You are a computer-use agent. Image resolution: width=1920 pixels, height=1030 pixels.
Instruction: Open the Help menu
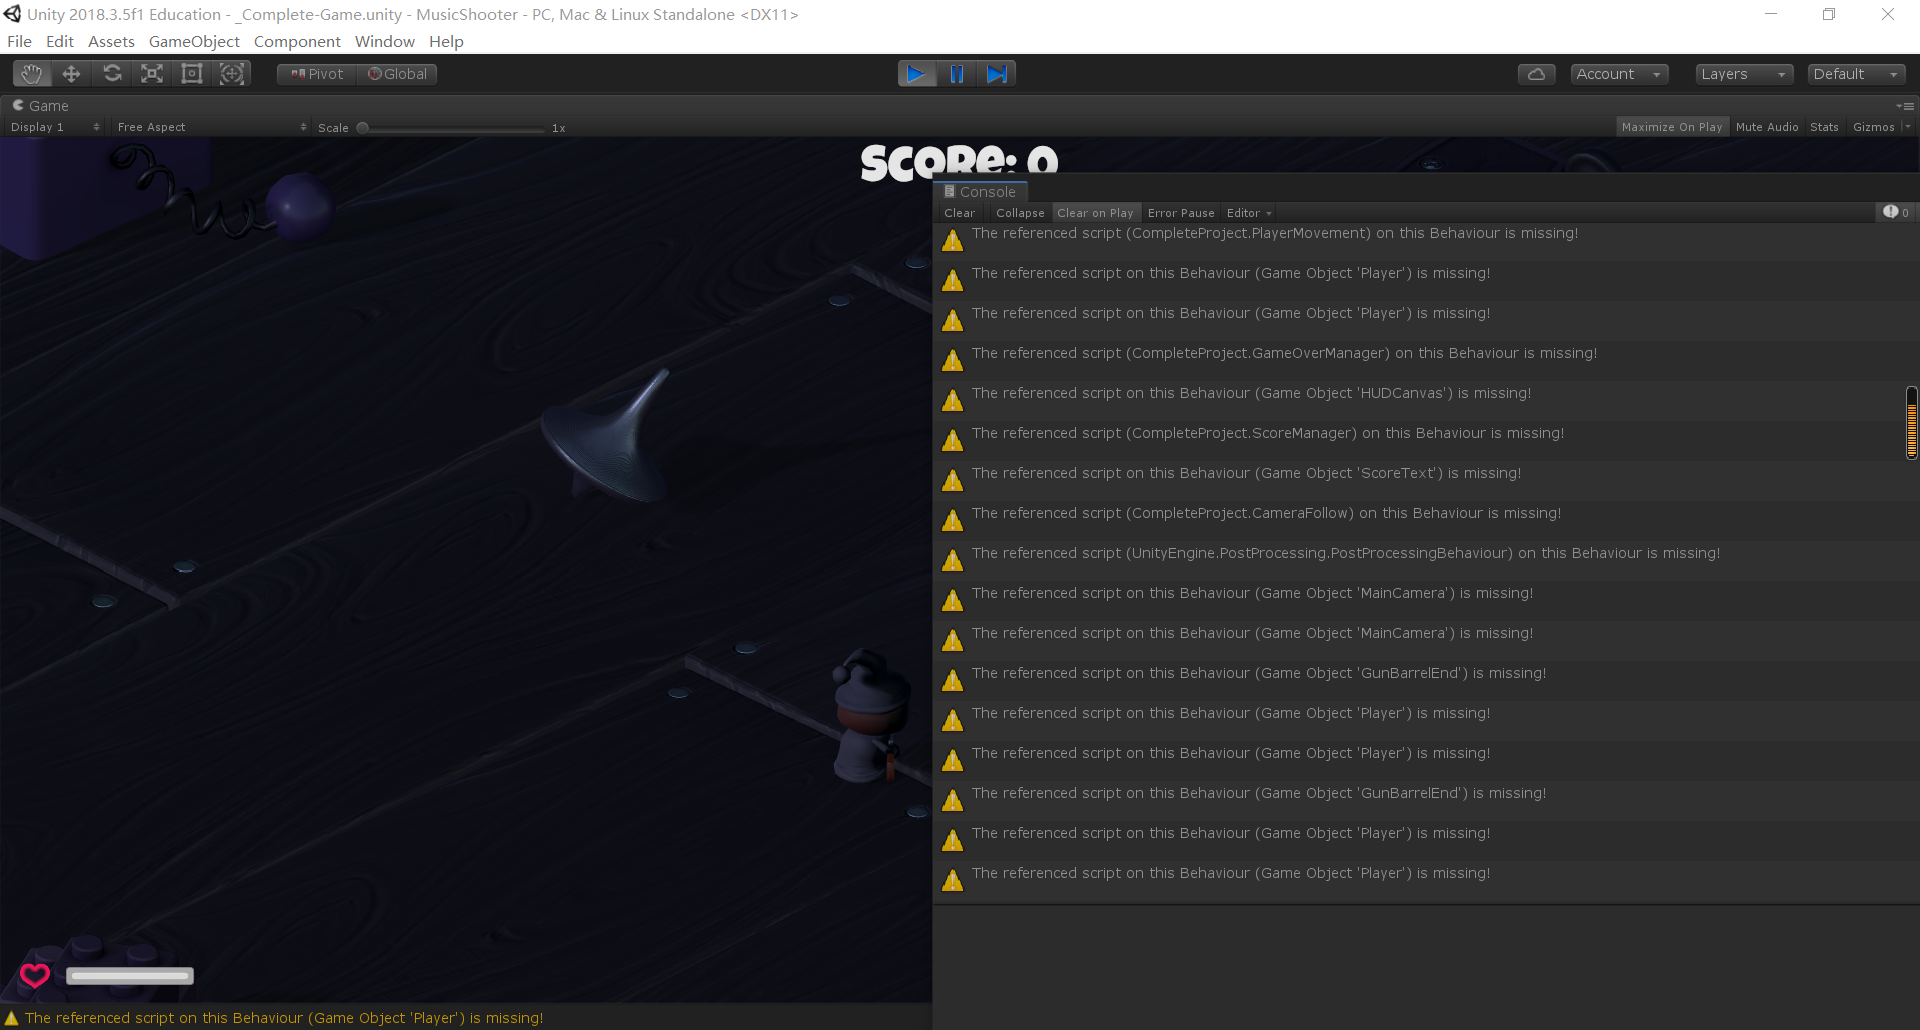tap(446, 42)
